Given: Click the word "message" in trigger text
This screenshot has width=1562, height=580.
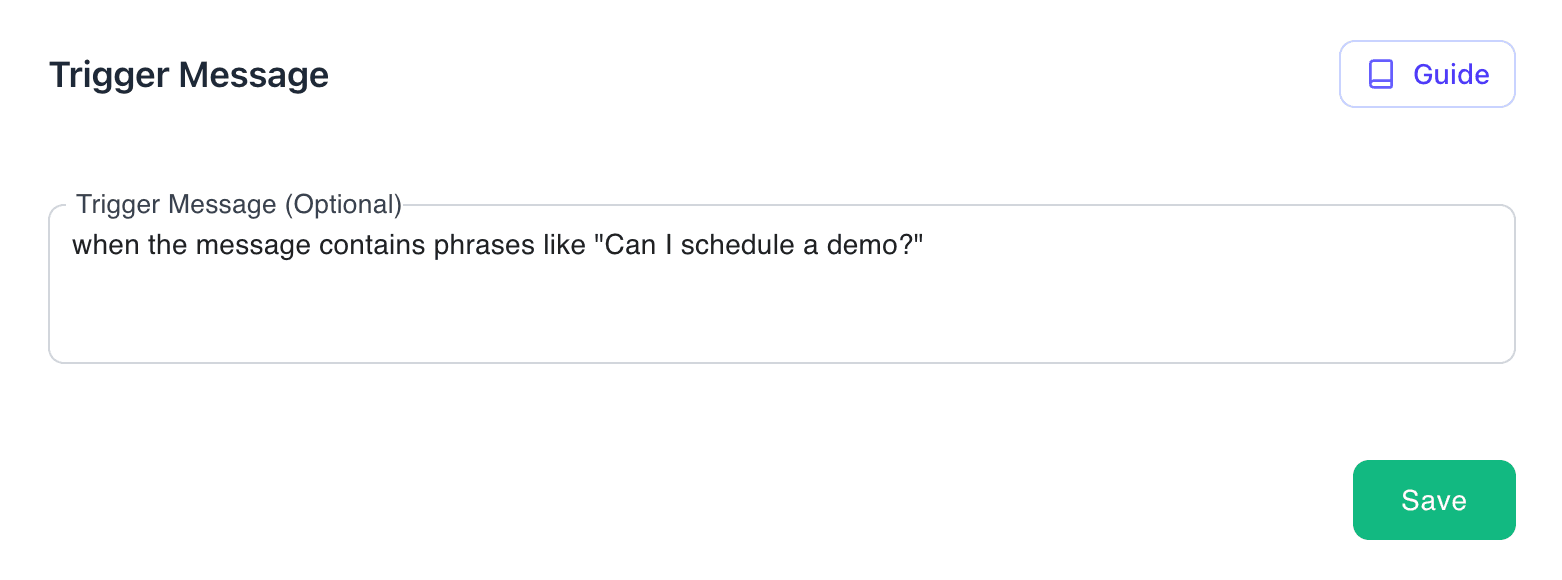Looking at the screenshot, I should 252,246.
